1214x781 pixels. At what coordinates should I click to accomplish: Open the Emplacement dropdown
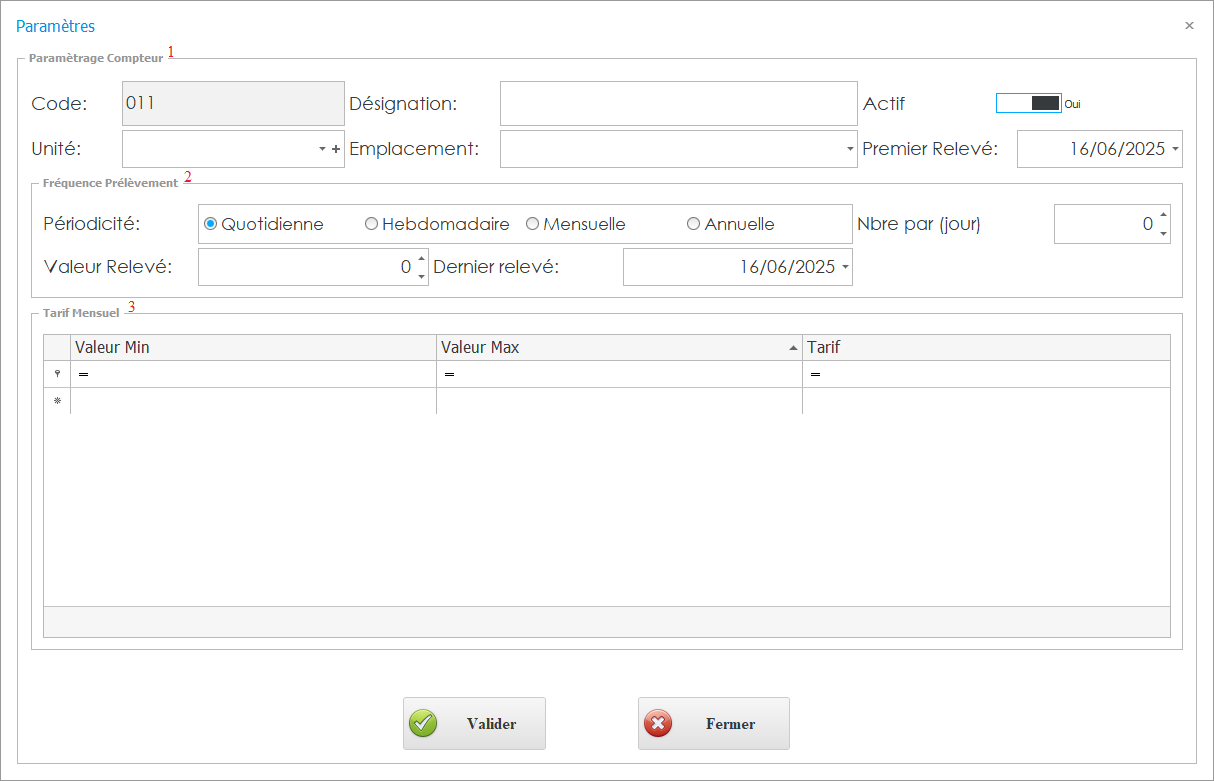pos(849,148)
